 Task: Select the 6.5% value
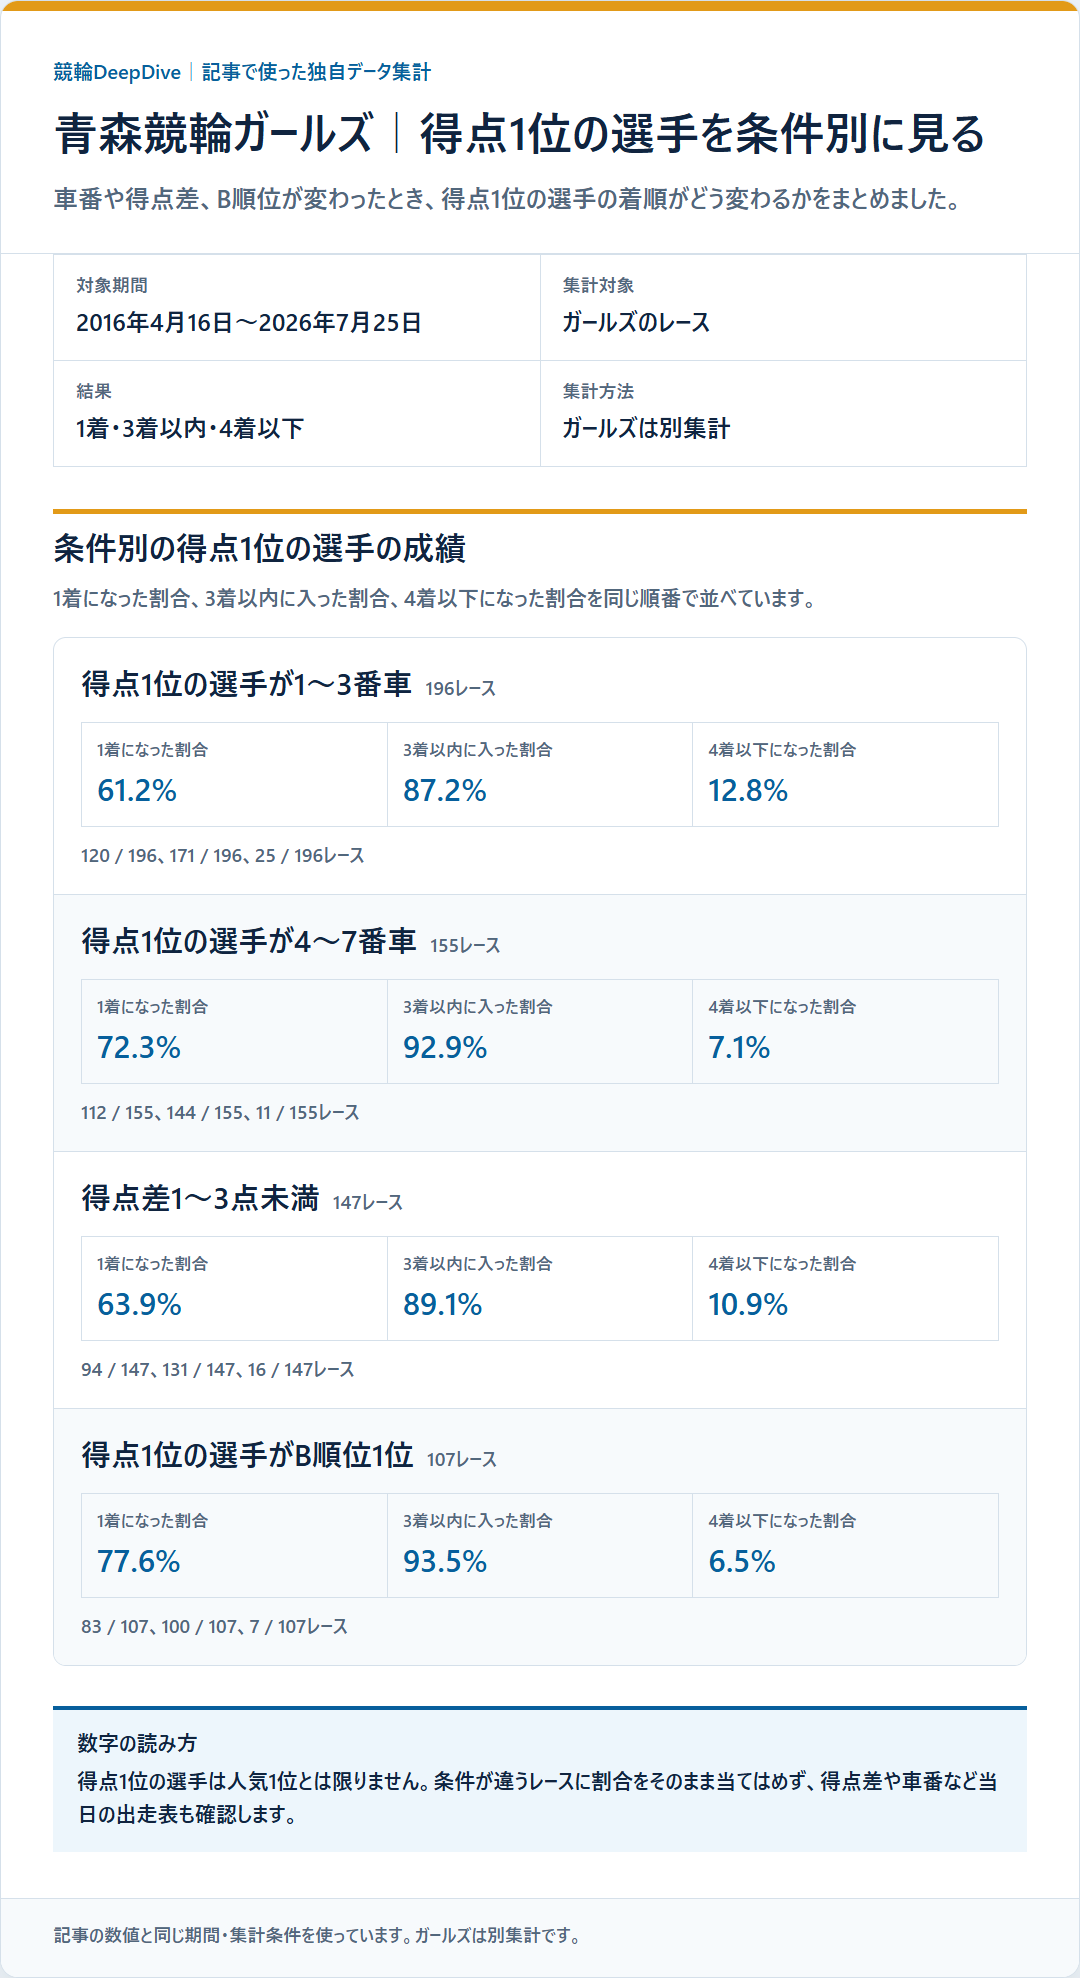pos(742,1562)
